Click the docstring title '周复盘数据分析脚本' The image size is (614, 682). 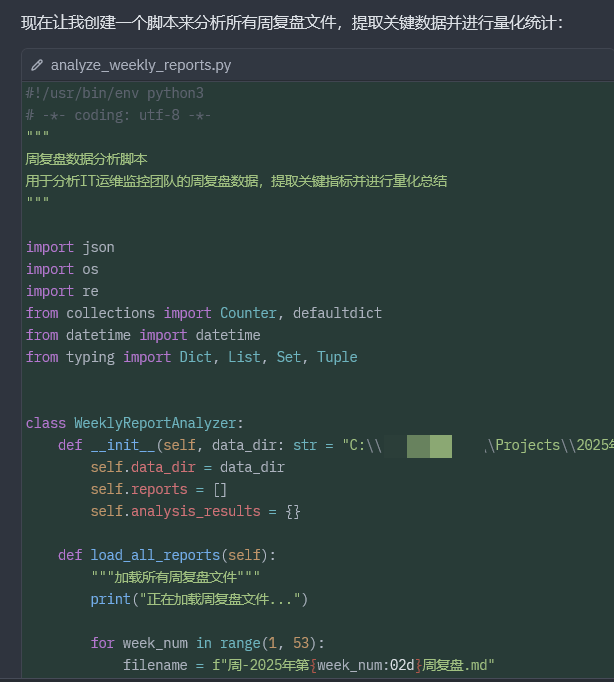86,159
